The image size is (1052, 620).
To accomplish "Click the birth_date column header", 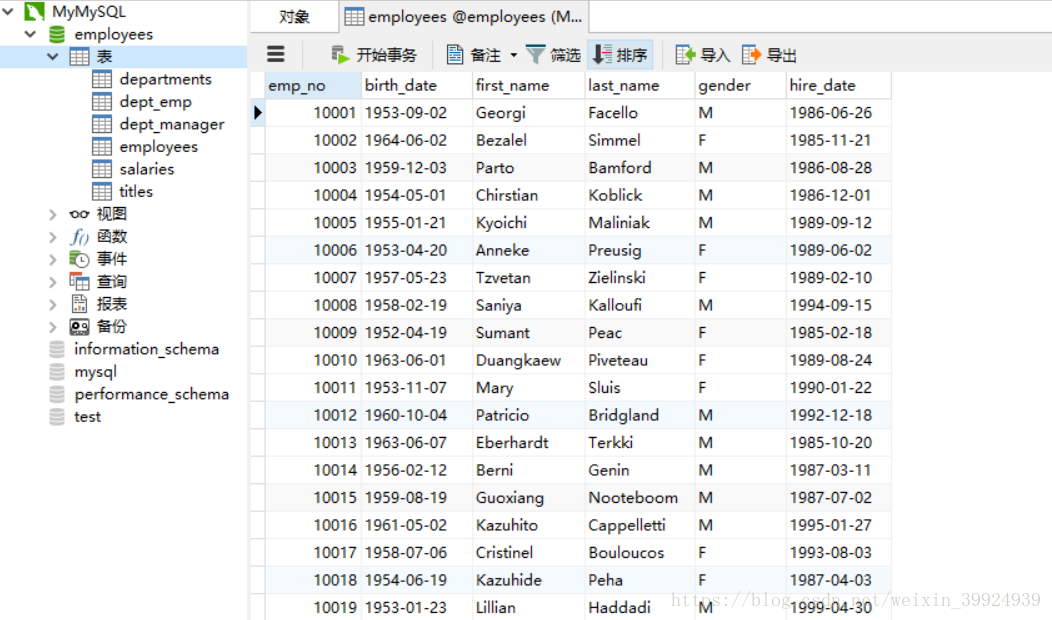I will [x=417, y=85].
